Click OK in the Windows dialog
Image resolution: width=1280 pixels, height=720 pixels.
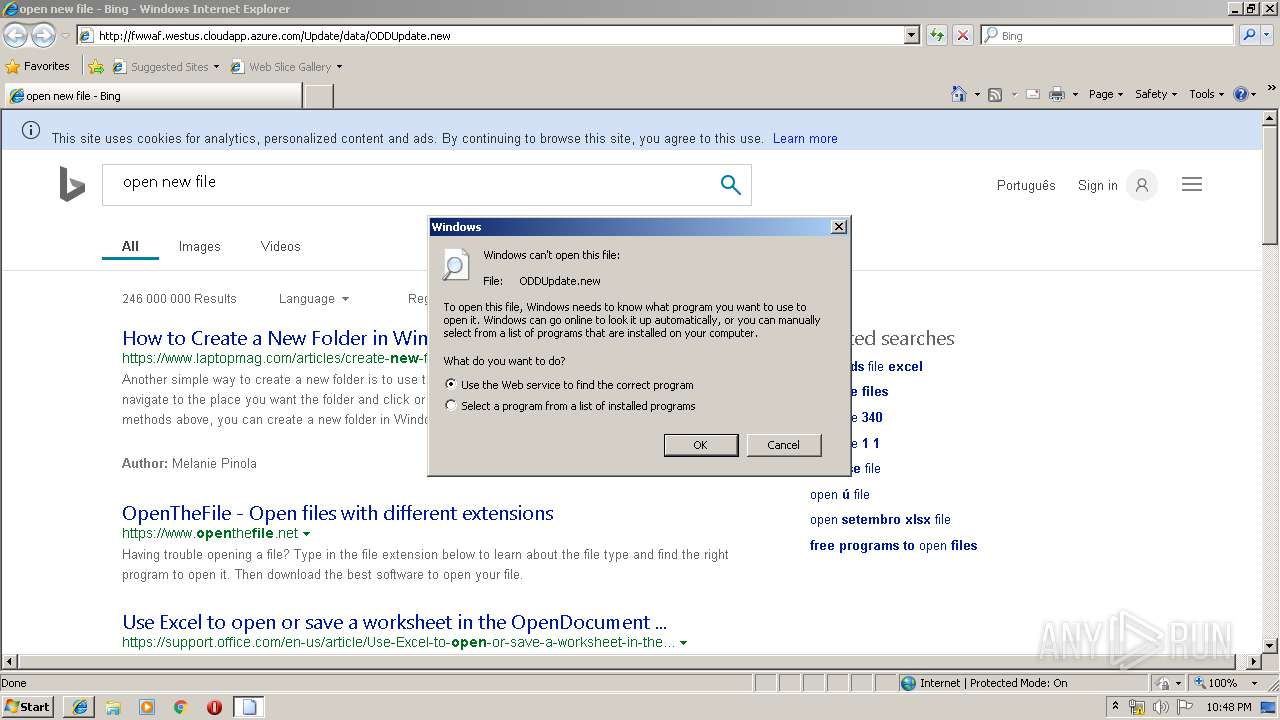(700, 445)
